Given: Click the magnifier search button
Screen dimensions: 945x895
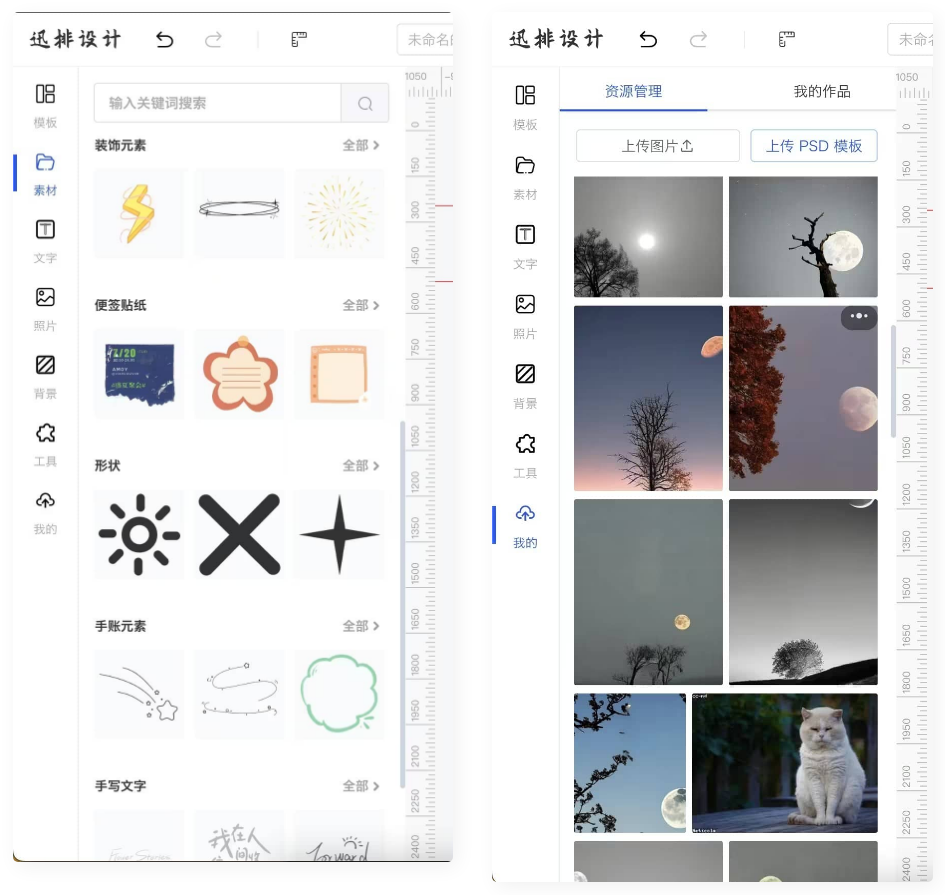Looking at the screenshot, I should [x=365, y=103].
